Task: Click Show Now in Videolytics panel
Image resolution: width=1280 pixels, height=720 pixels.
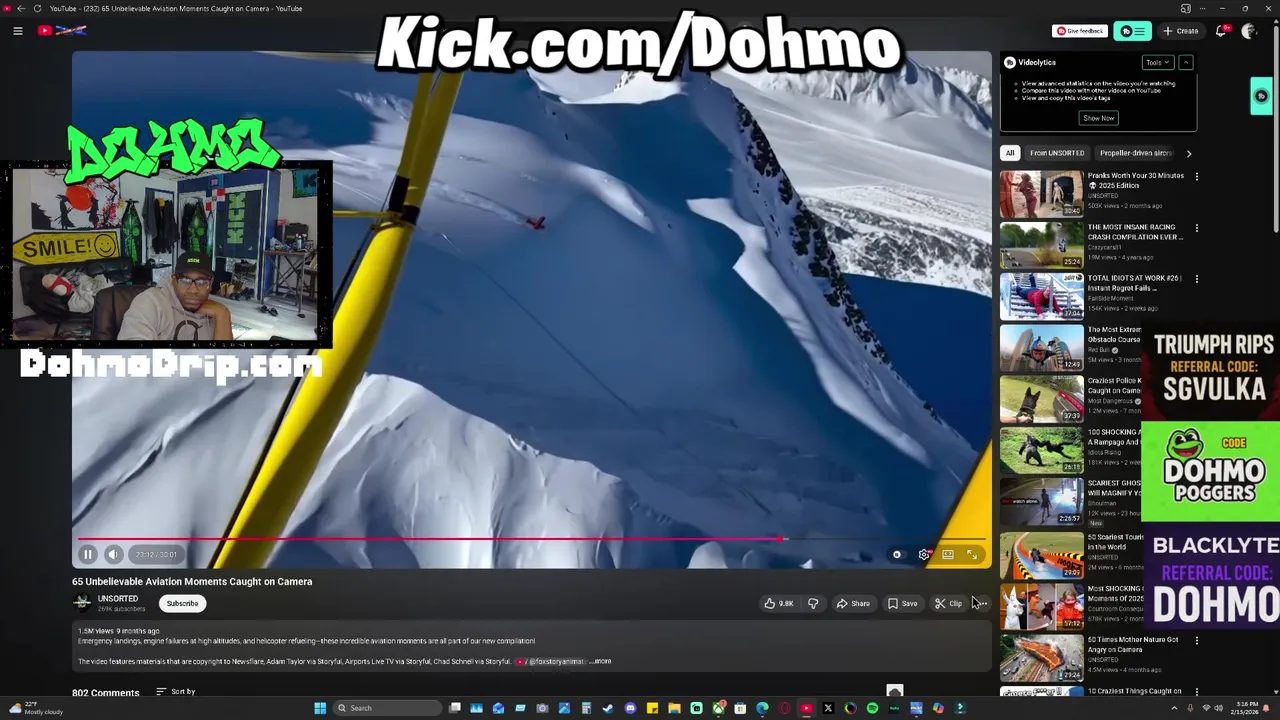Action: 1098,118
